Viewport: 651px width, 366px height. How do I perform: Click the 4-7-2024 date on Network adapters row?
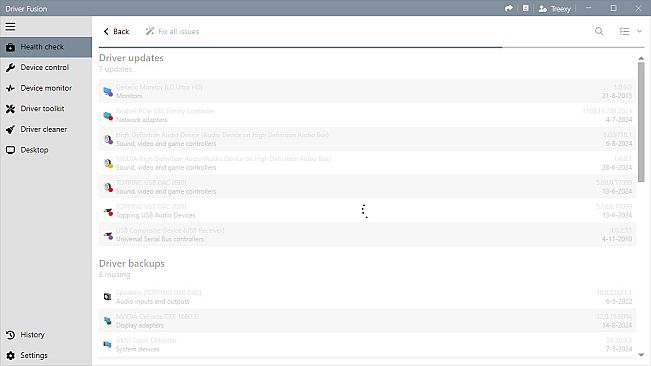click(619, 120)
